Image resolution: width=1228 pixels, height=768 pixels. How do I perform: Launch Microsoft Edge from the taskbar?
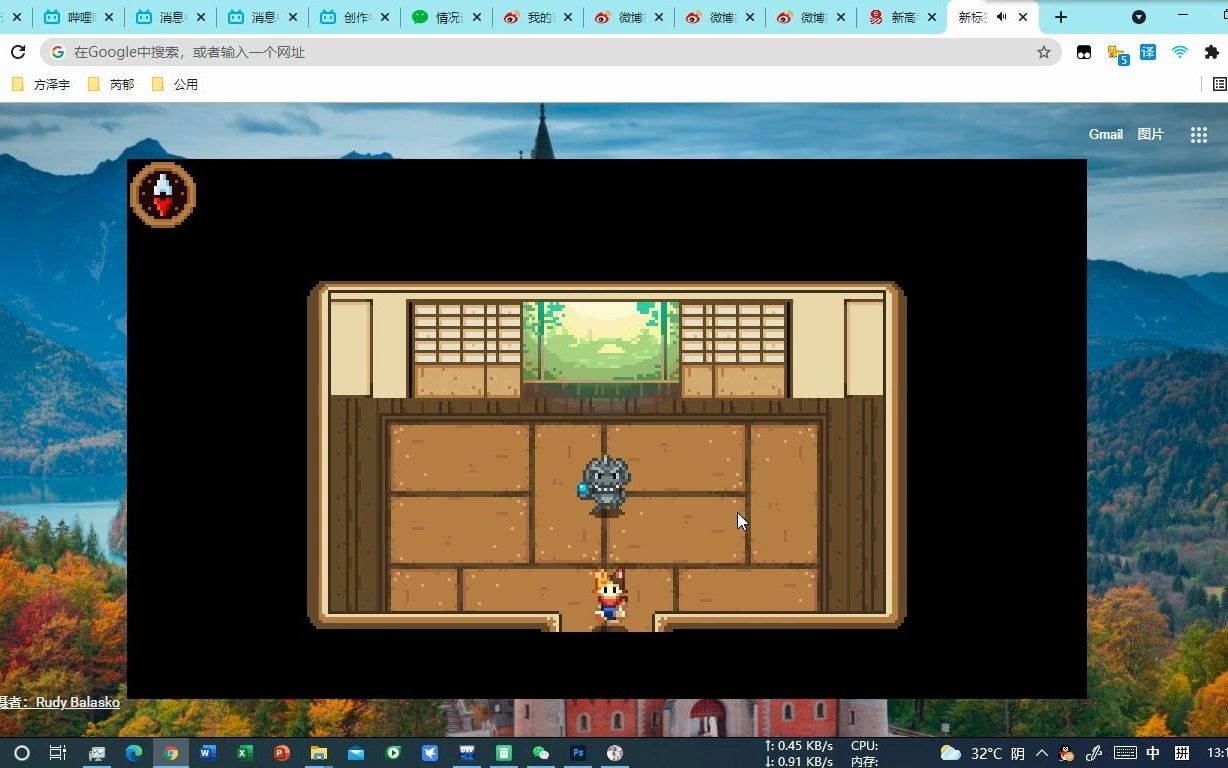click(134, 753)
